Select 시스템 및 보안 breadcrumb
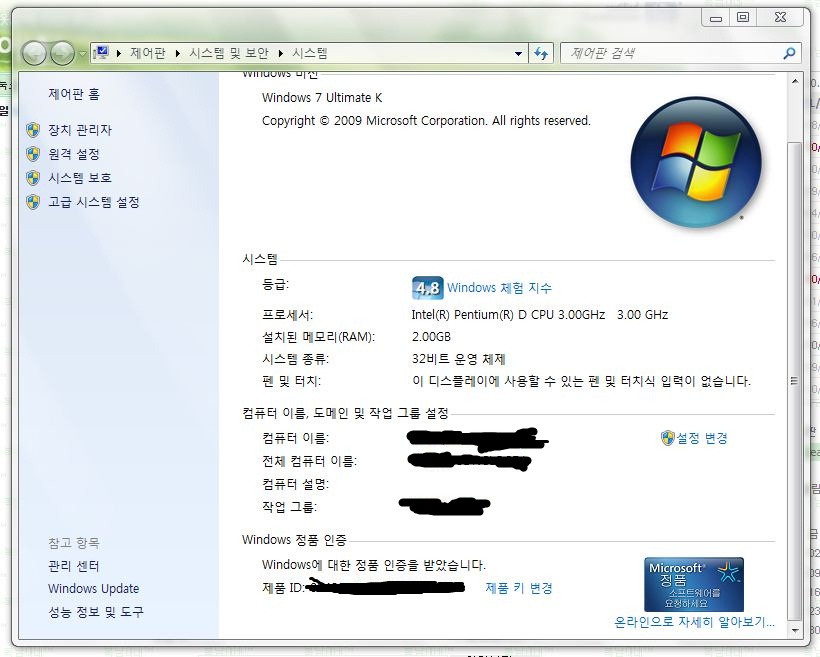820x657 pixels. click(x=229, y=53)
